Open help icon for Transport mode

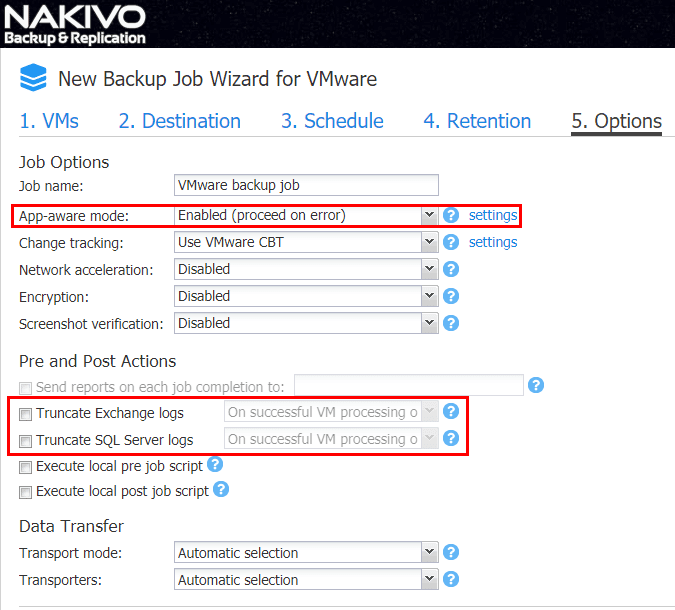click(x=451, y=552)
